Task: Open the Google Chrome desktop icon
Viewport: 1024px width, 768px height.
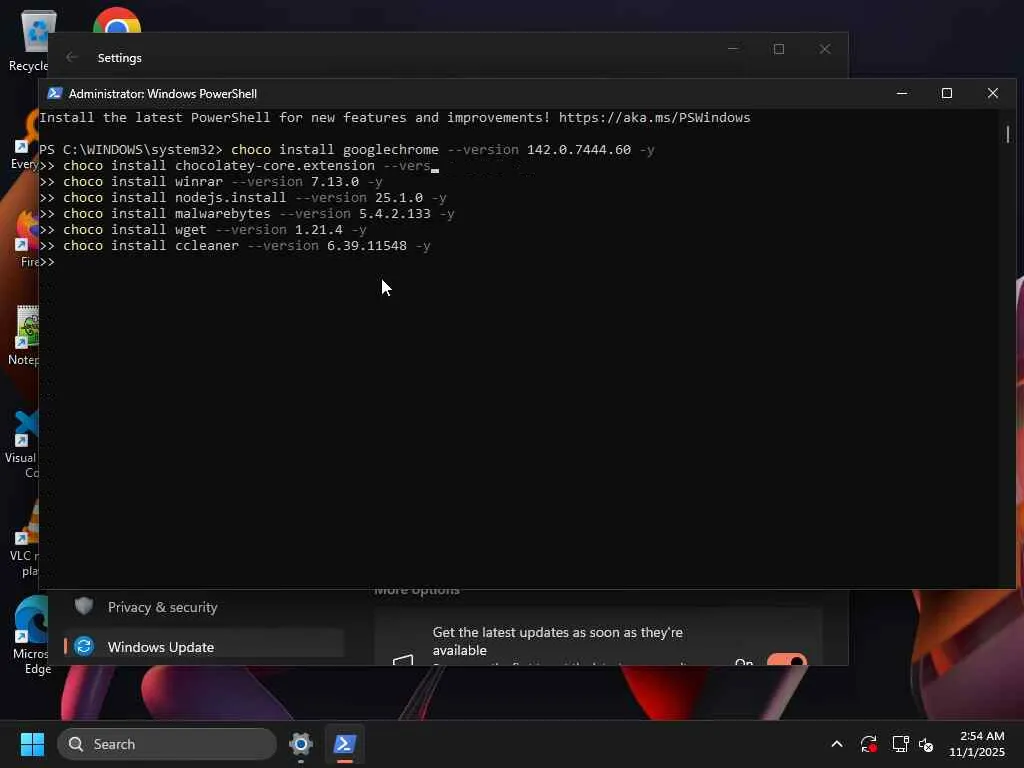Action: tap(116, 21)
